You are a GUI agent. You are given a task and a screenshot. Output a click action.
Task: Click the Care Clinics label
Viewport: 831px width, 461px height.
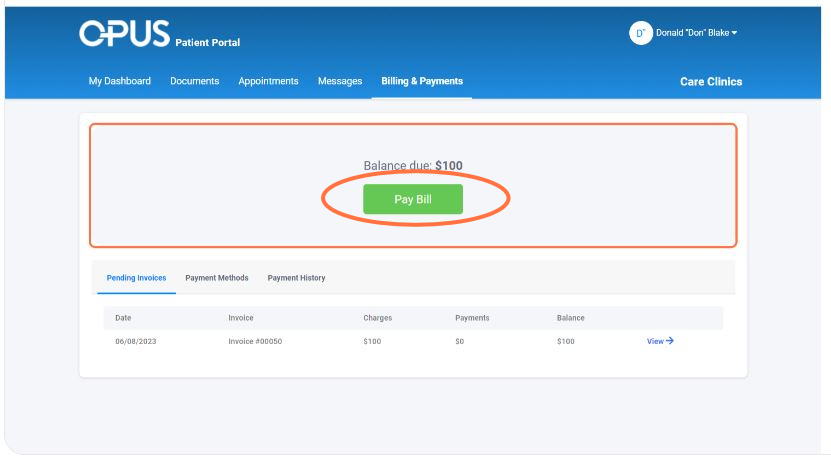(x=711, y=82)
